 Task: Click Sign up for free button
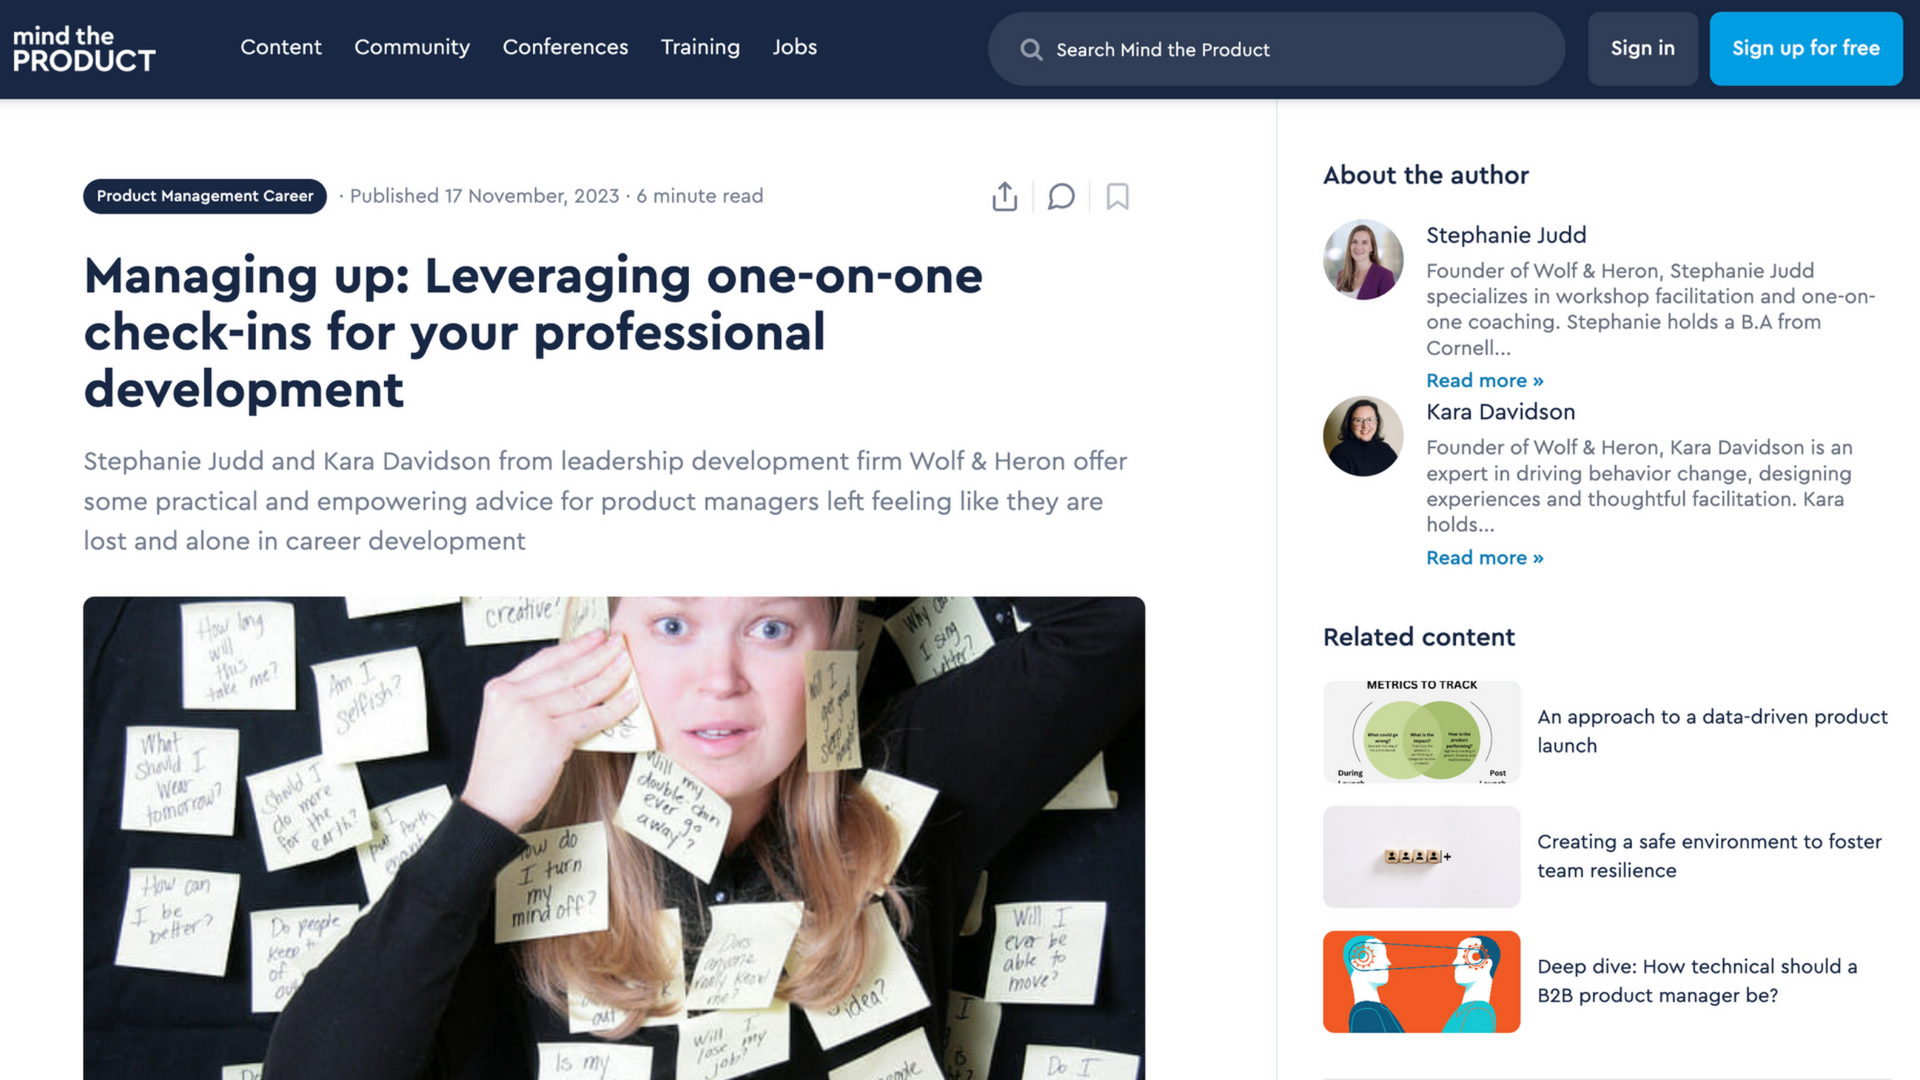[1805, 48]
